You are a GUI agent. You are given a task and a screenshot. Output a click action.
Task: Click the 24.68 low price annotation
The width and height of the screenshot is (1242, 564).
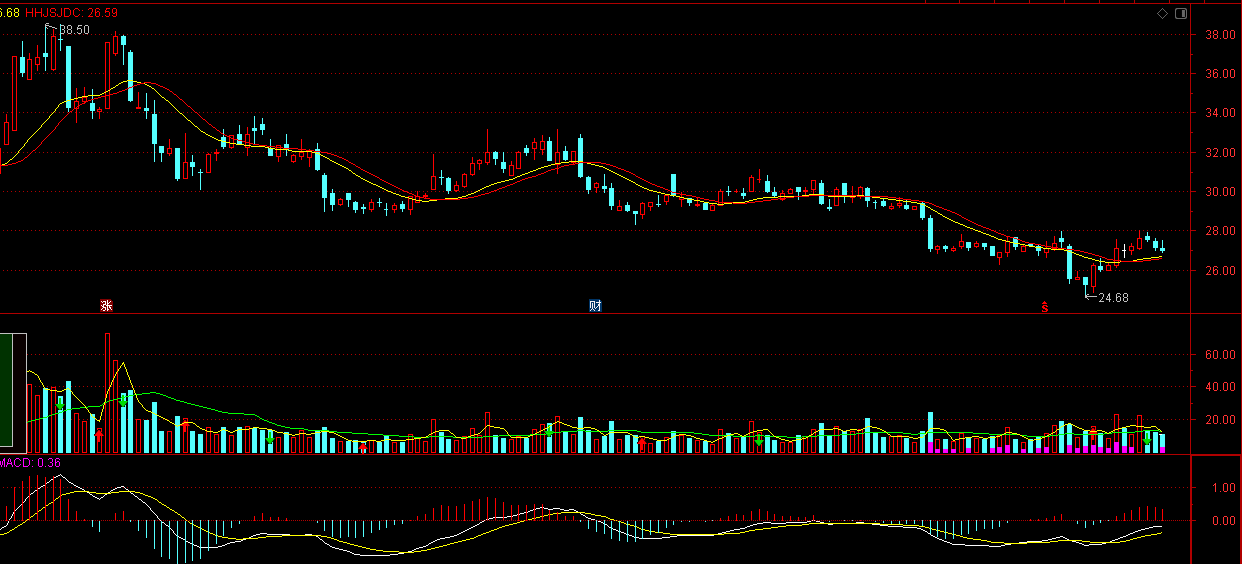click(1112, 297)
